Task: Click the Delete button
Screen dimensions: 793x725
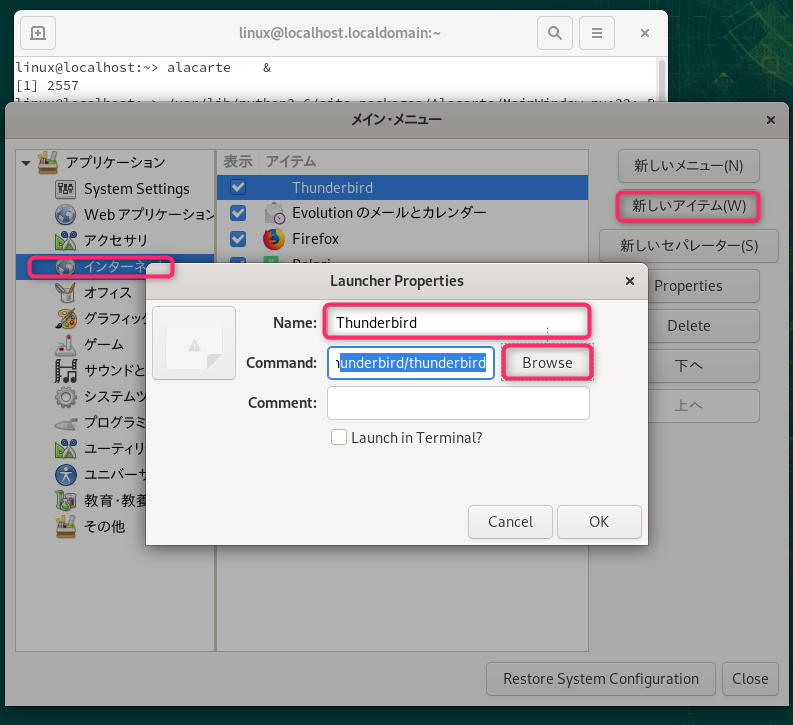Action: pyautogui.click(x=703, y=326)
